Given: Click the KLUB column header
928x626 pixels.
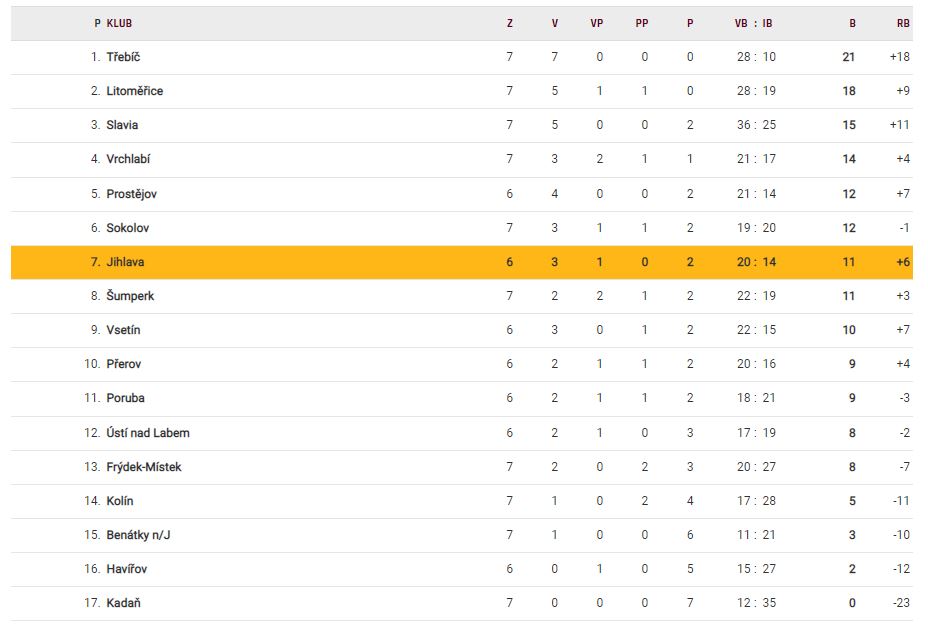Looking at the screenshot, I should (x=119, y=23).
